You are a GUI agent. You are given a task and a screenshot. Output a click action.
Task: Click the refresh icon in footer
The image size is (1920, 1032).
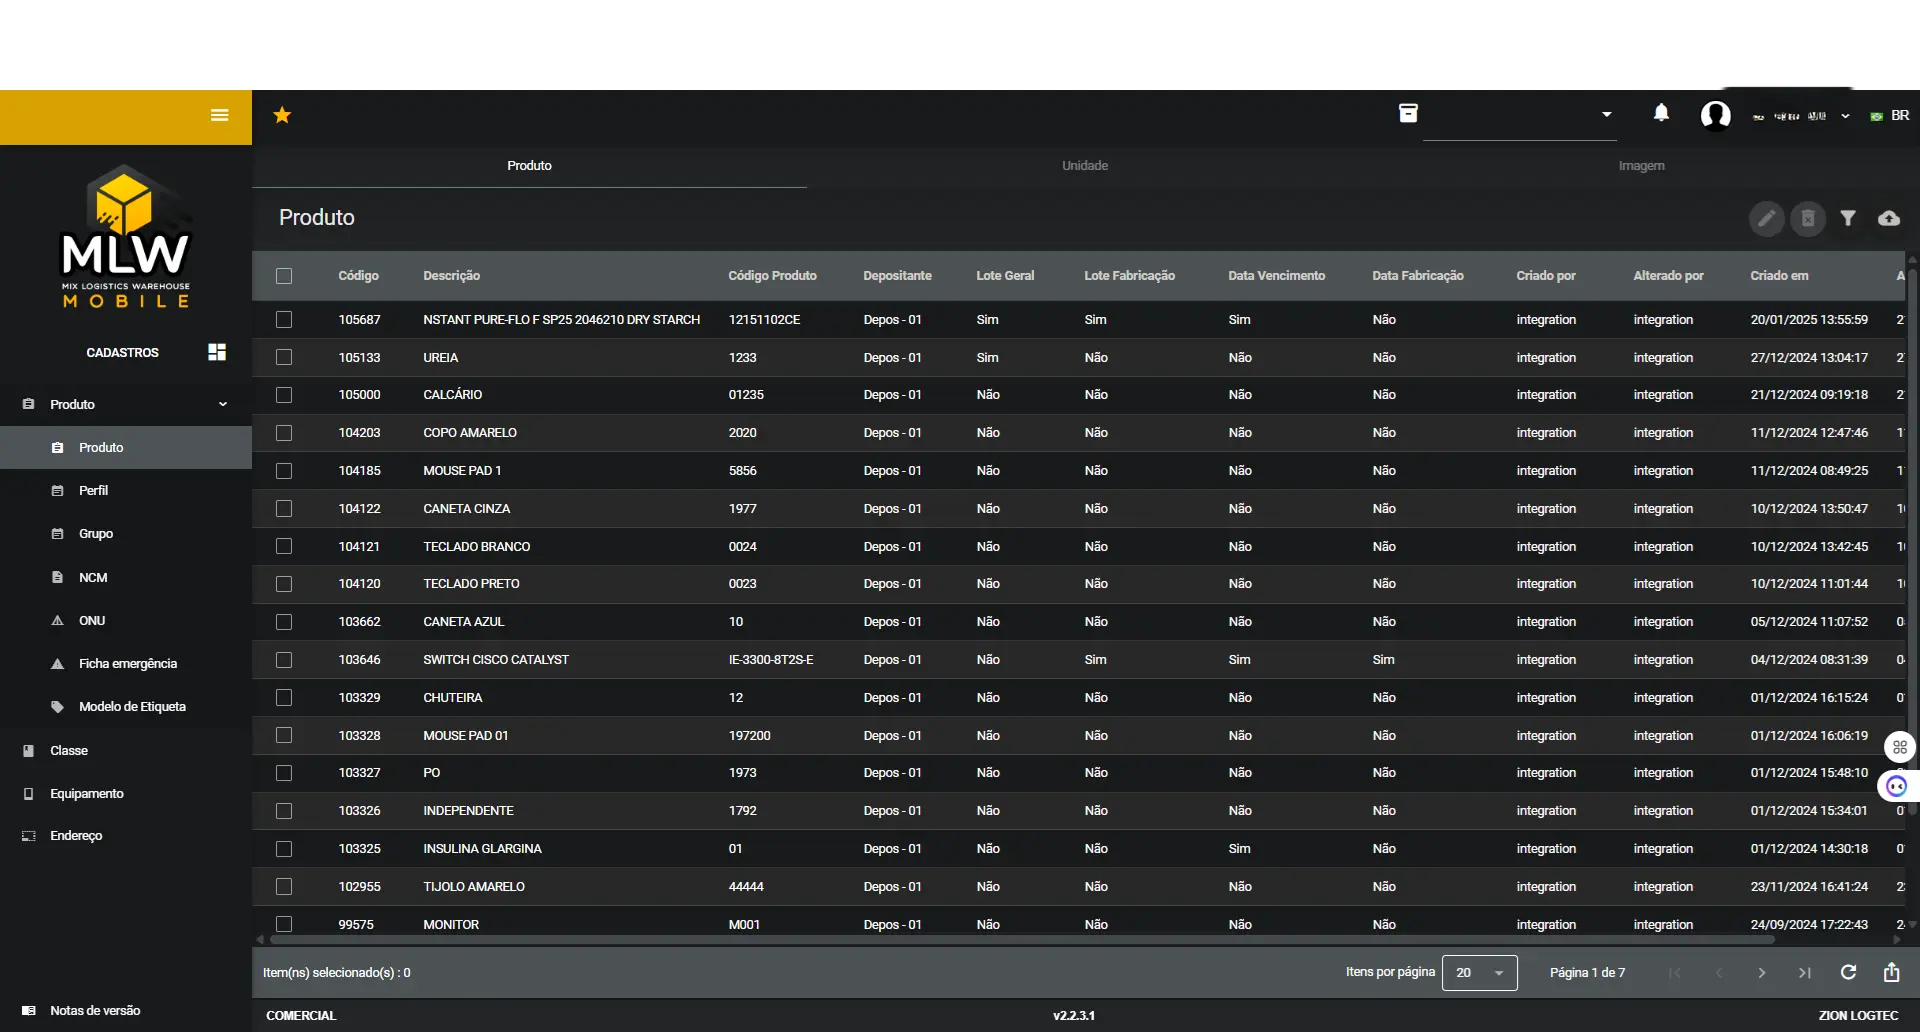[x=1848, y=972]
